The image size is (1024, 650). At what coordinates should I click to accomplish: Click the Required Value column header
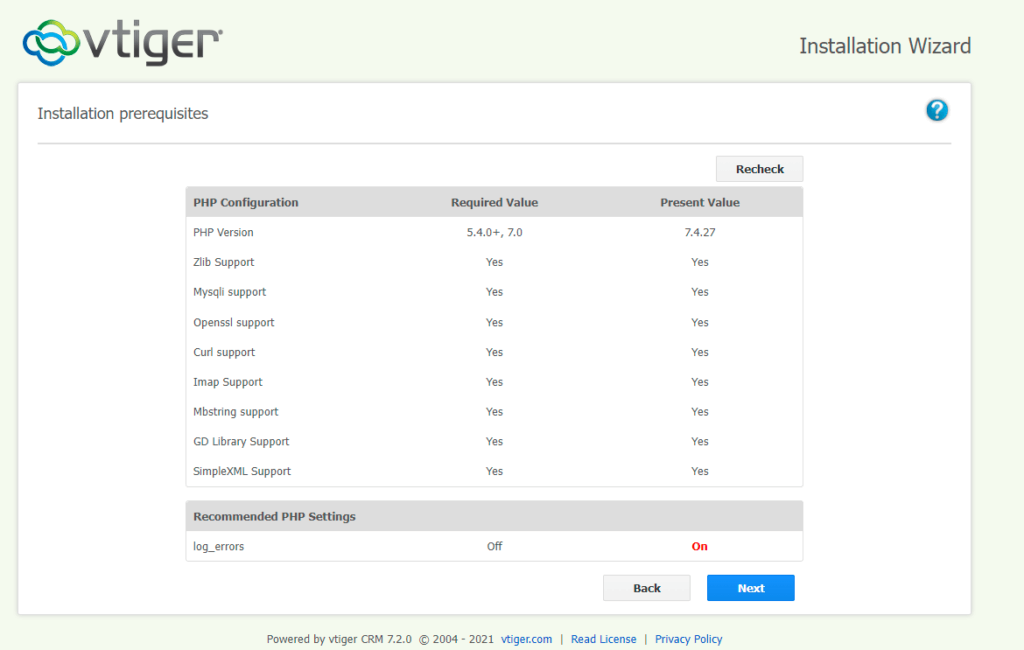494,203
